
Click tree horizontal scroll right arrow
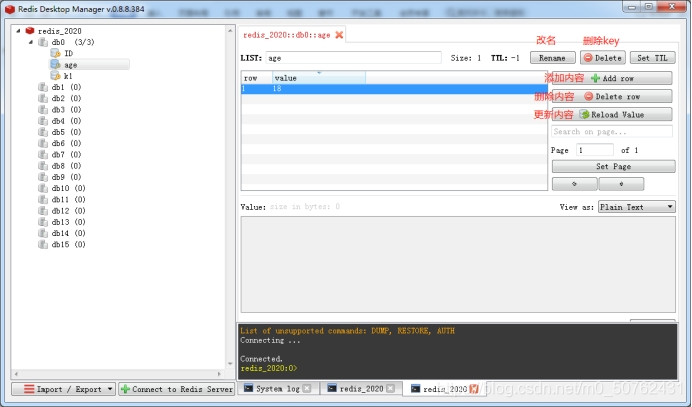219,373
